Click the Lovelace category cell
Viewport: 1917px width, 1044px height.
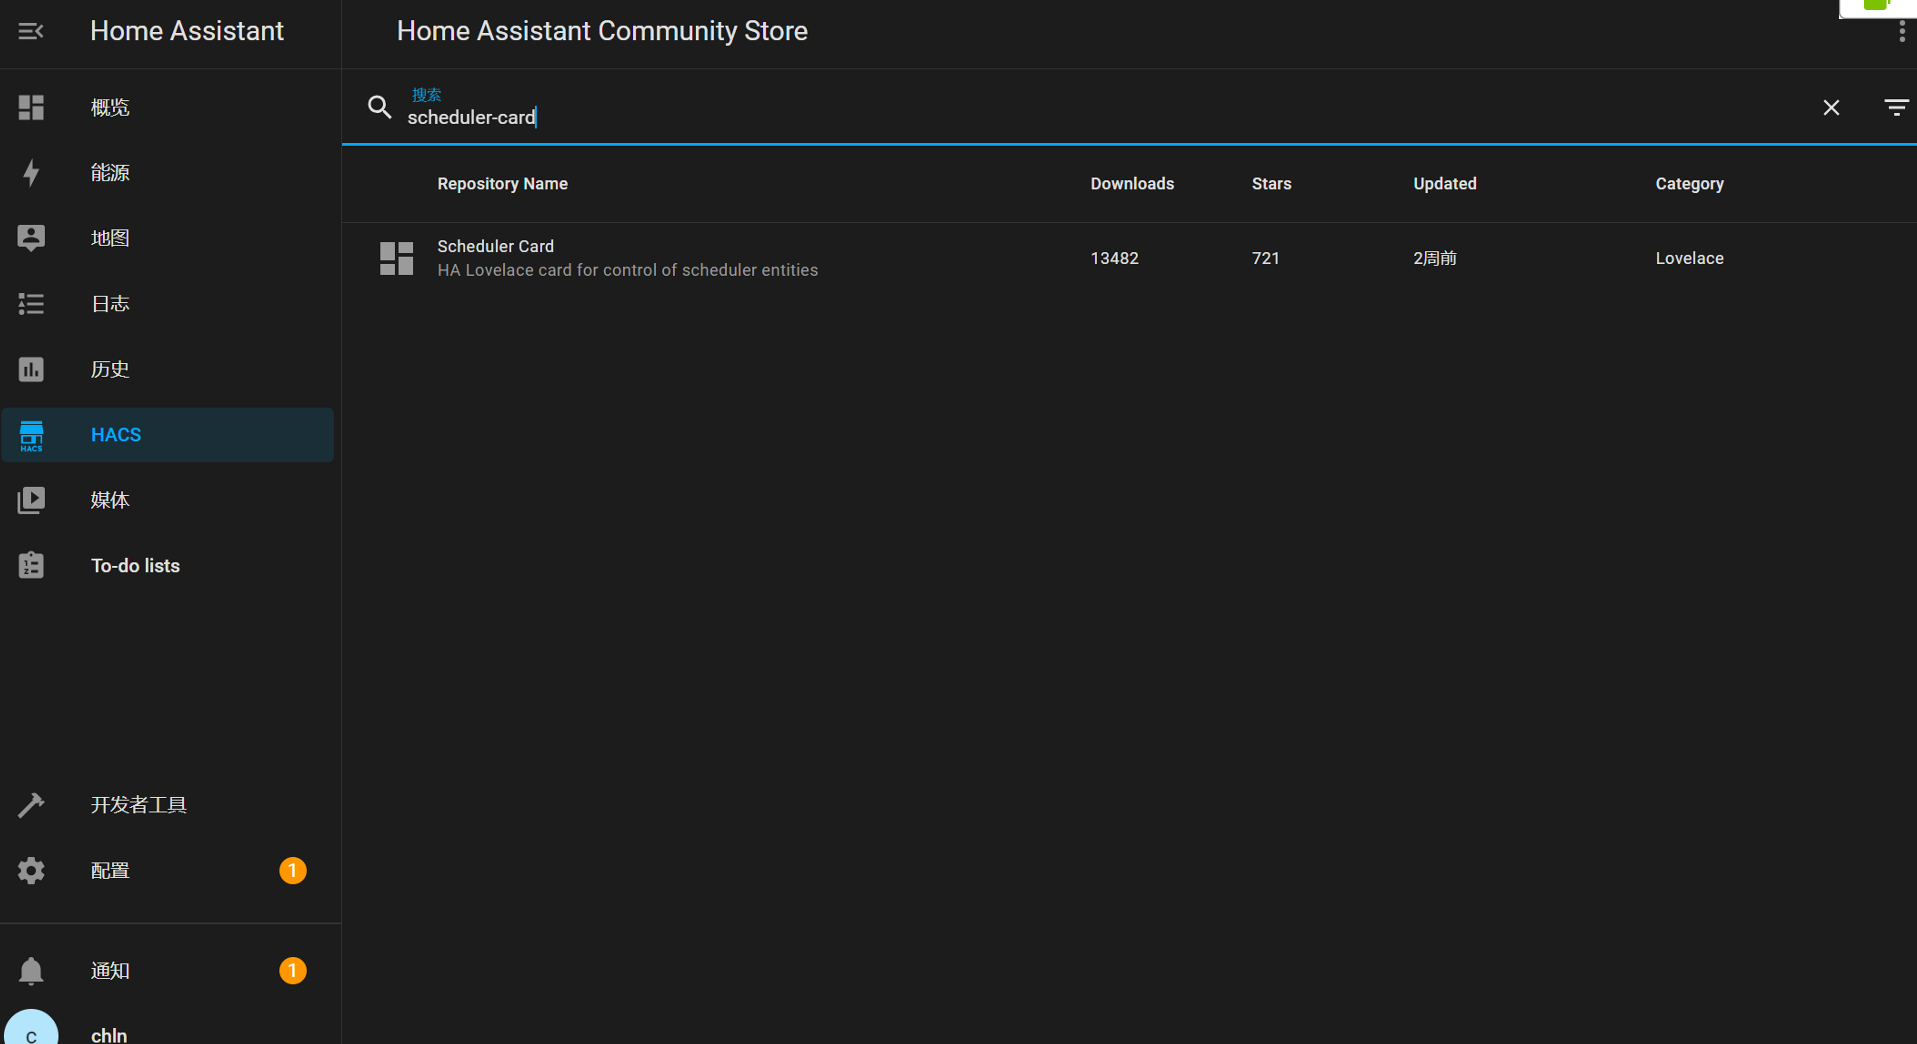(1689, 258)
